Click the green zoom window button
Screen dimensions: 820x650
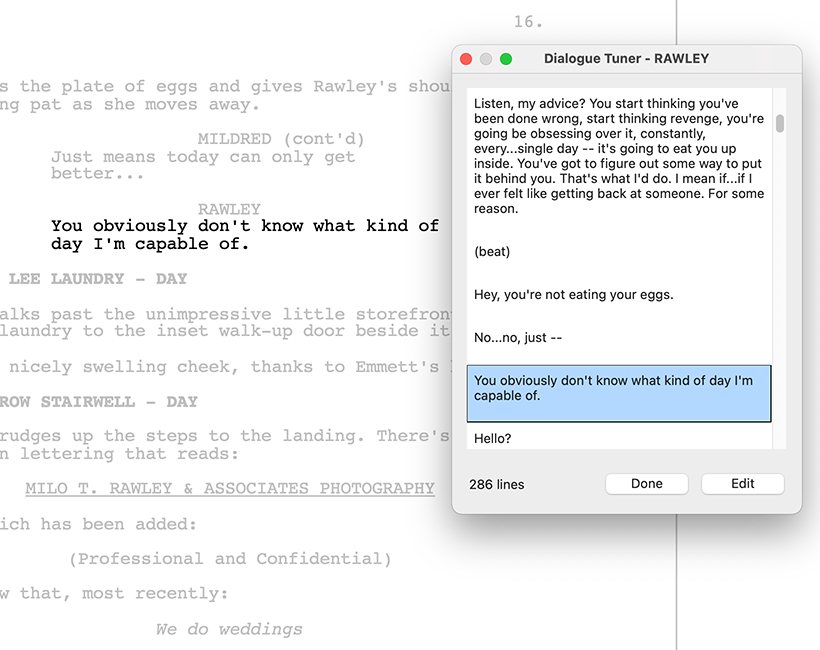pos(506,59)
